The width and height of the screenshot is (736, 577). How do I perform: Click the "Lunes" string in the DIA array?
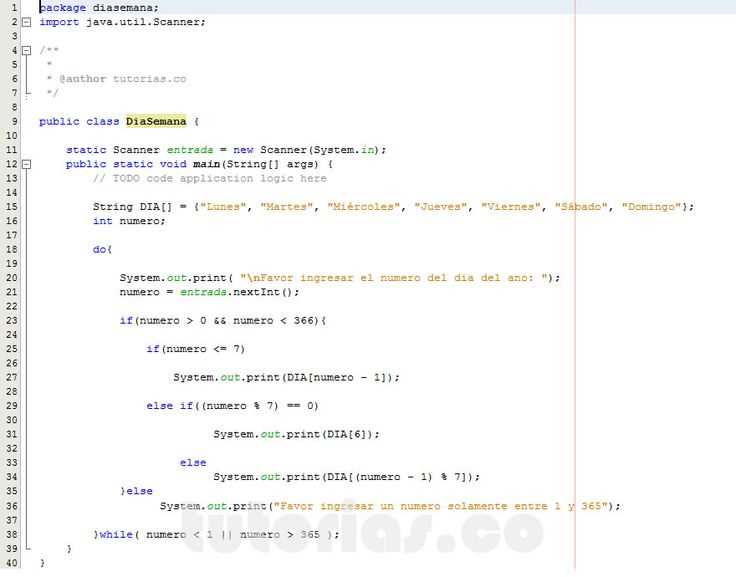coord(223,207)
